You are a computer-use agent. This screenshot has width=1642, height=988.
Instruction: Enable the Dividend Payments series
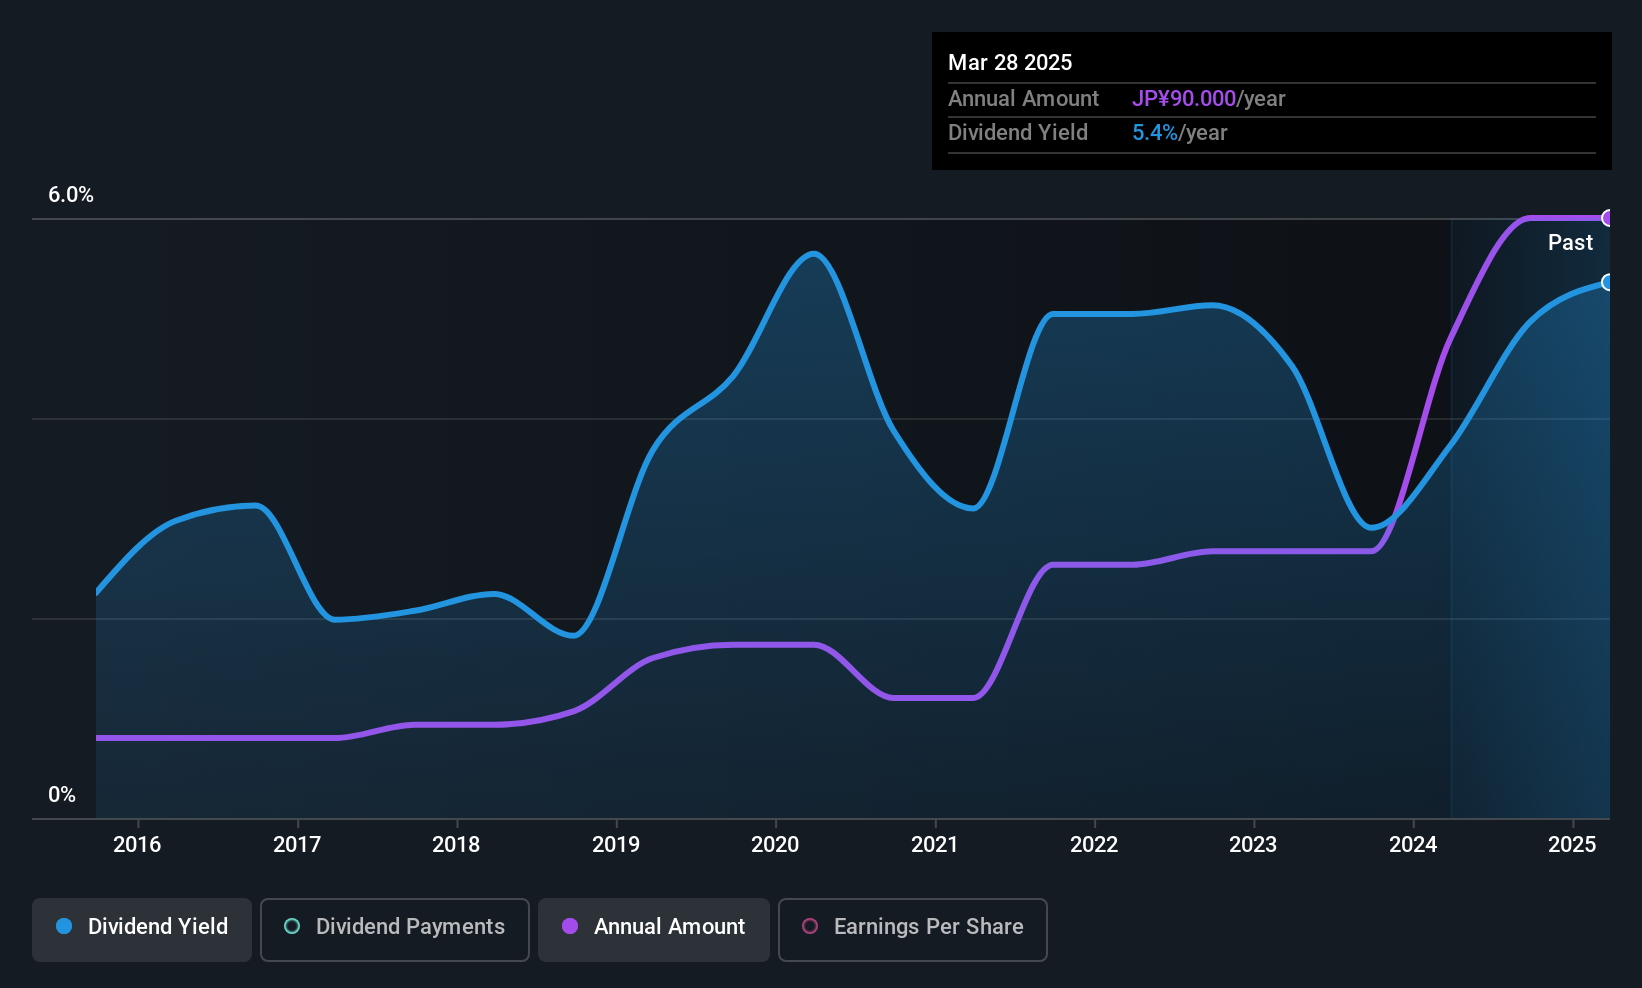395,927
